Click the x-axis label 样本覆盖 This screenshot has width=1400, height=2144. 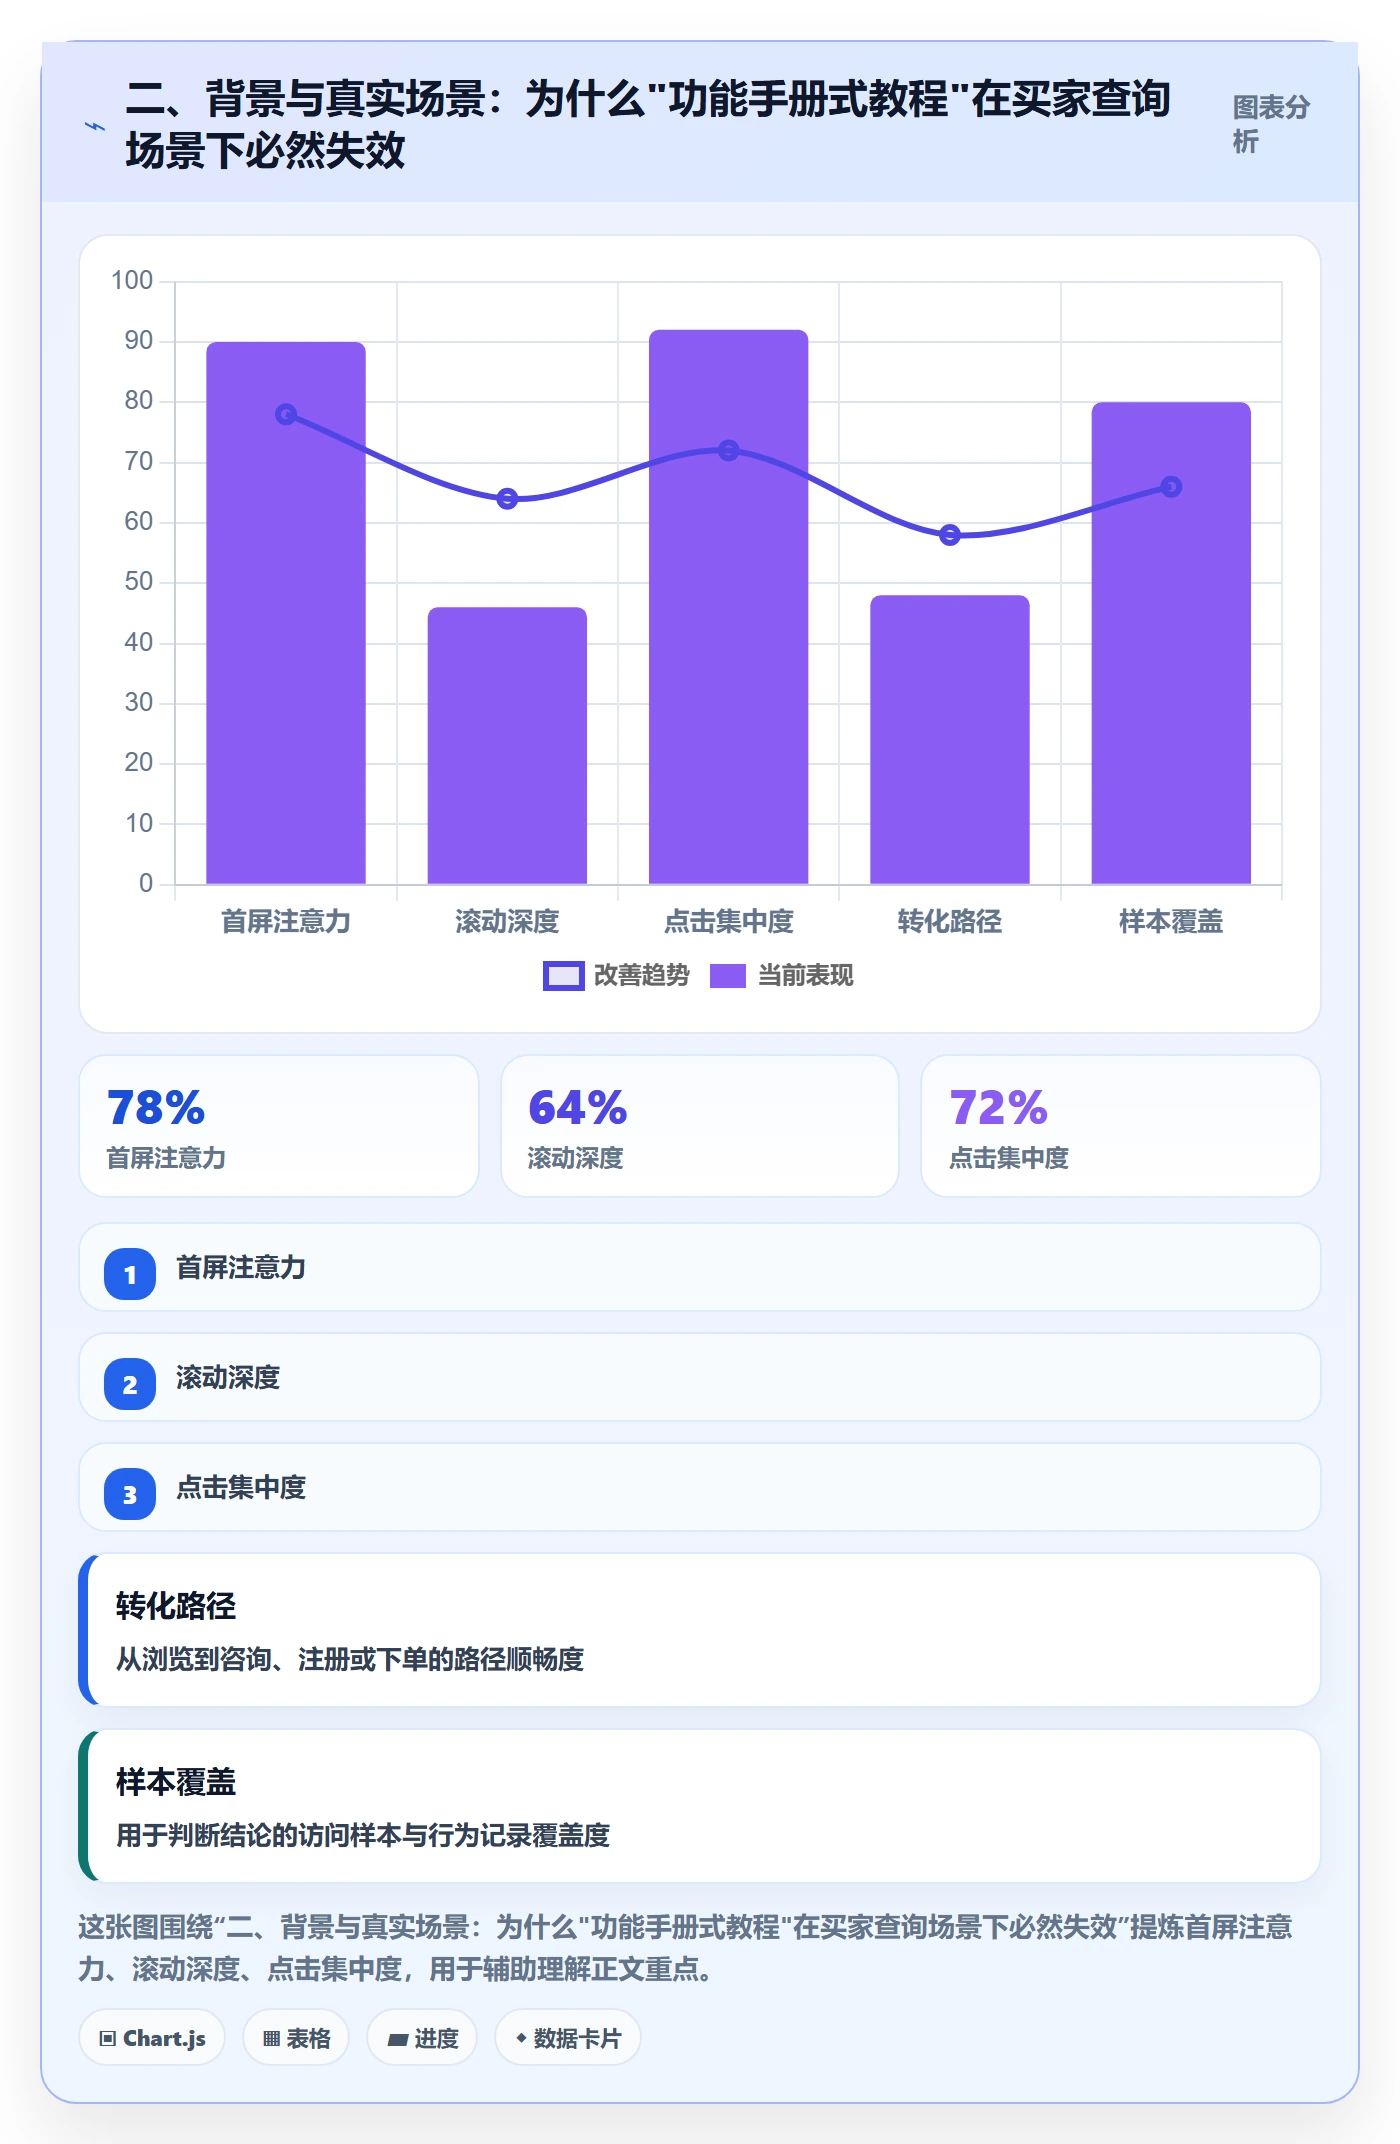tap(1171, 922)
